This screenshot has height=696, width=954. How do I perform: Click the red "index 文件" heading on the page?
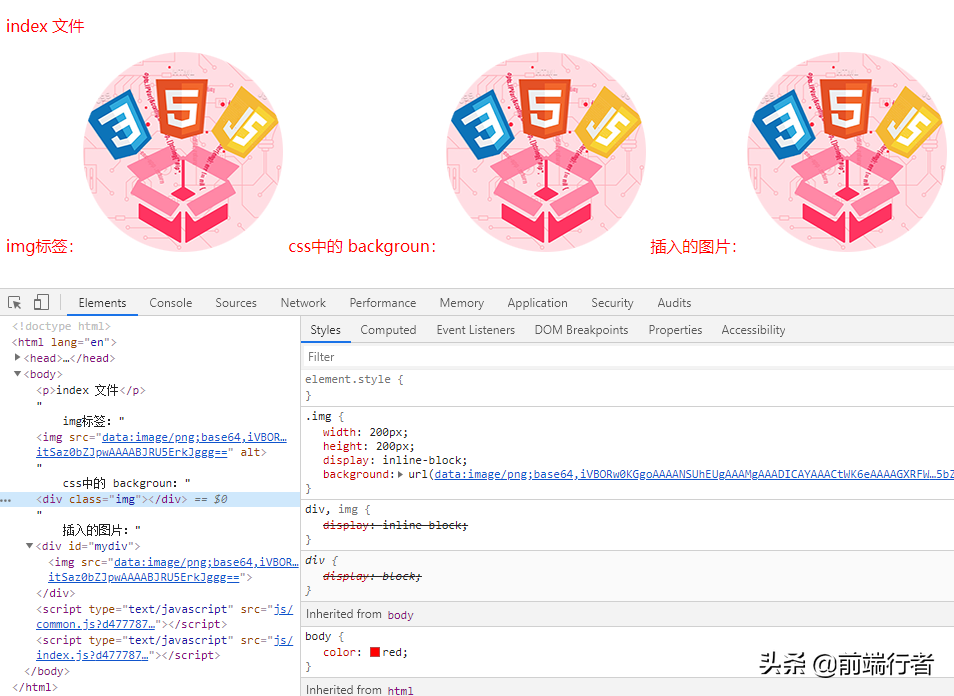[45, 26]
